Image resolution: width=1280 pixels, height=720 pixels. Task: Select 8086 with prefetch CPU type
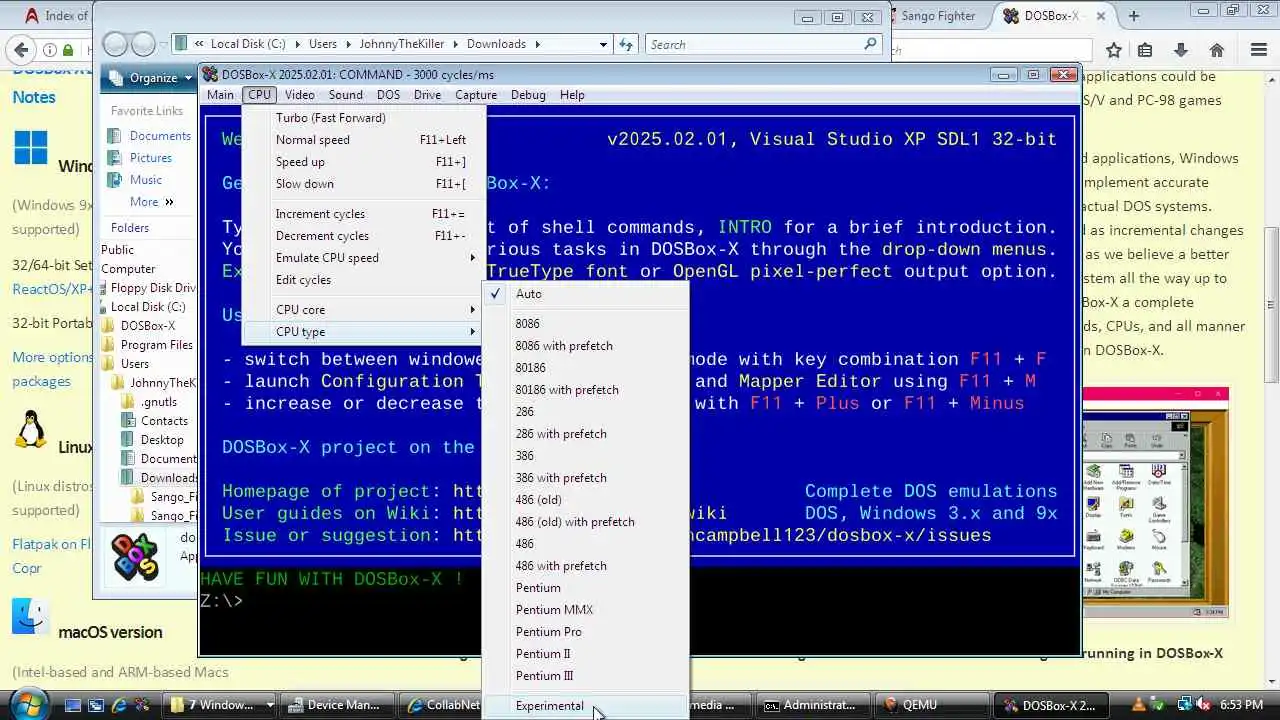coord(586,346)
